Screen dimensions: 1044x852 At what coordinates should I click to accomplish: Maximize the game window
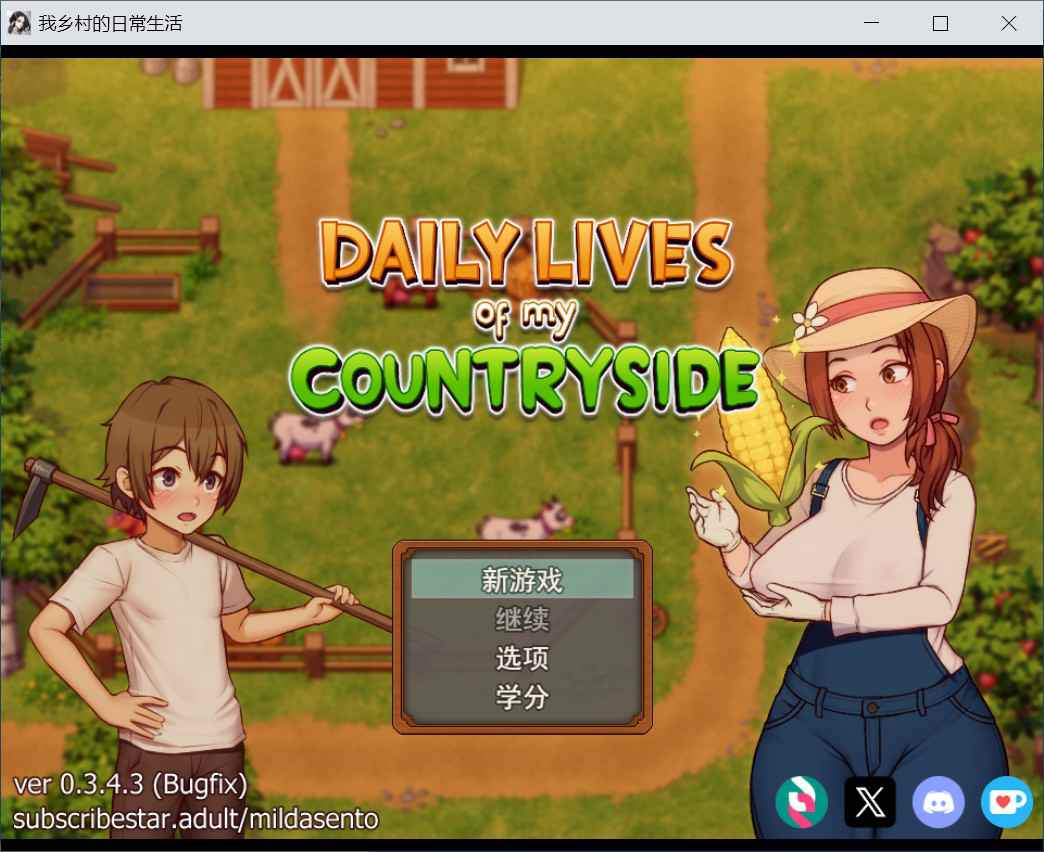point(940,23)
